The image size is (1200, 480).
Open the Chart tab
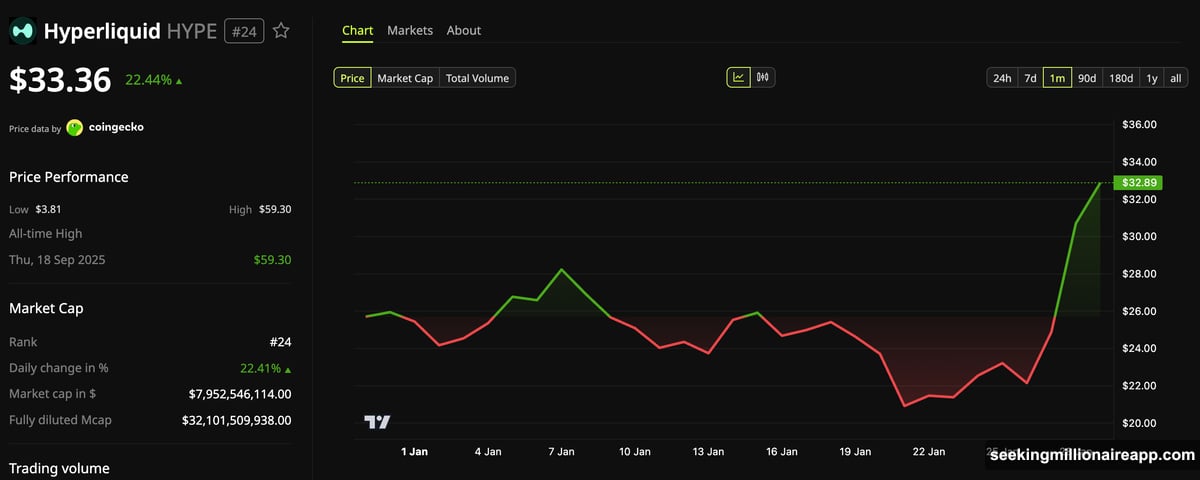[x=357, y=31]
